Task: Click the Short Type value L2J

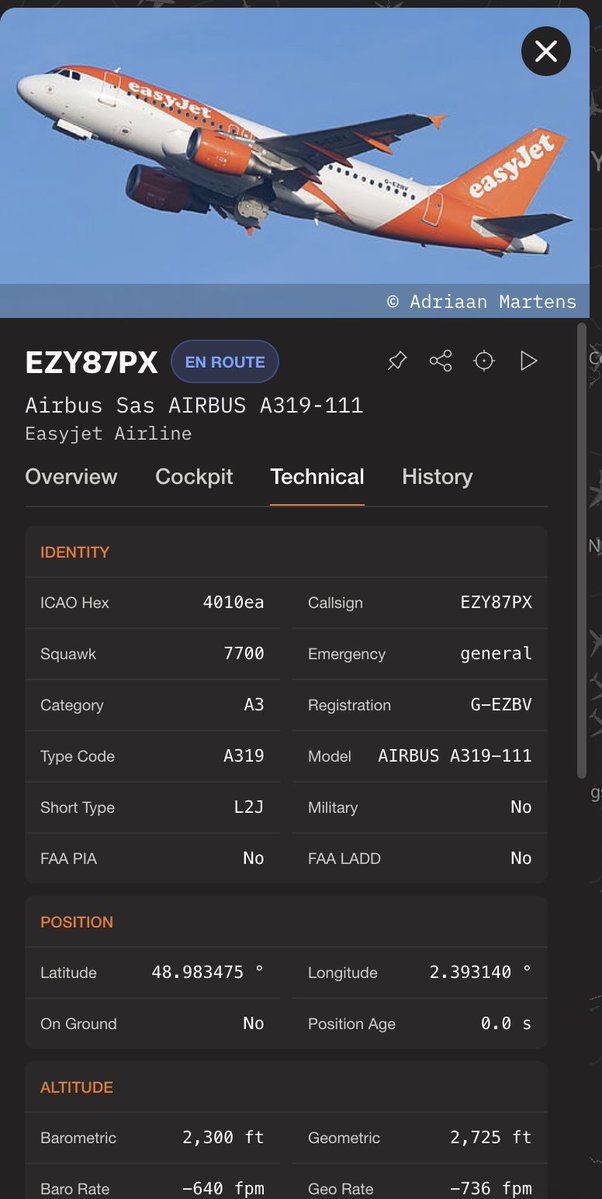Action: click(x=249, y=807)
